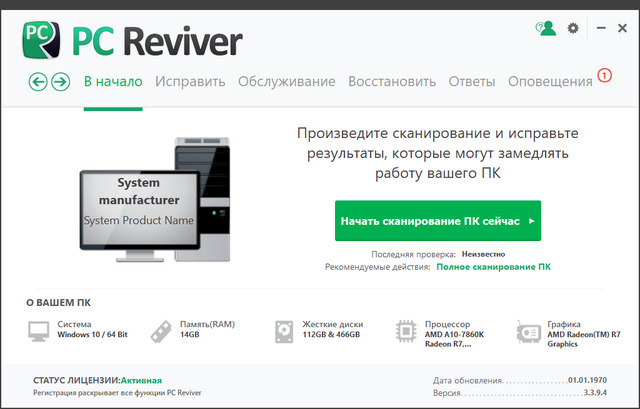Click the processor chip icon
Viewport: 640px width, 409px height.
pyautogui.click(x=406, y=331)
